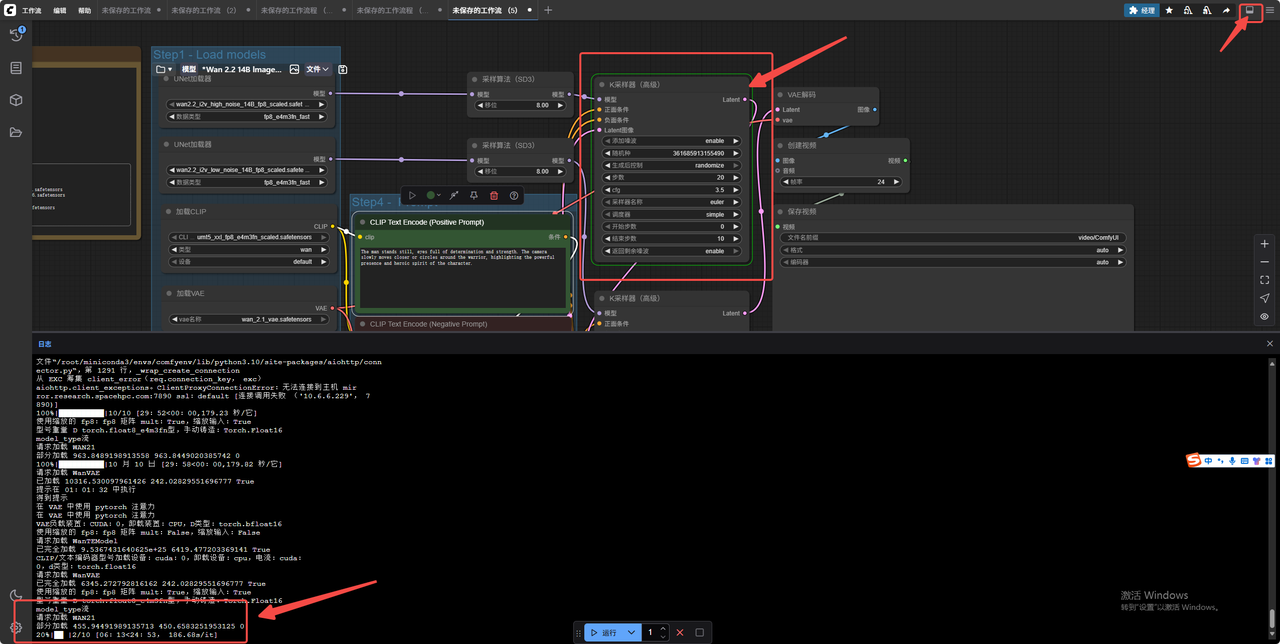Viewport: 1280px width, 644px height.
Task: Open the node library sidebar icon
Action: click(16, 68)
